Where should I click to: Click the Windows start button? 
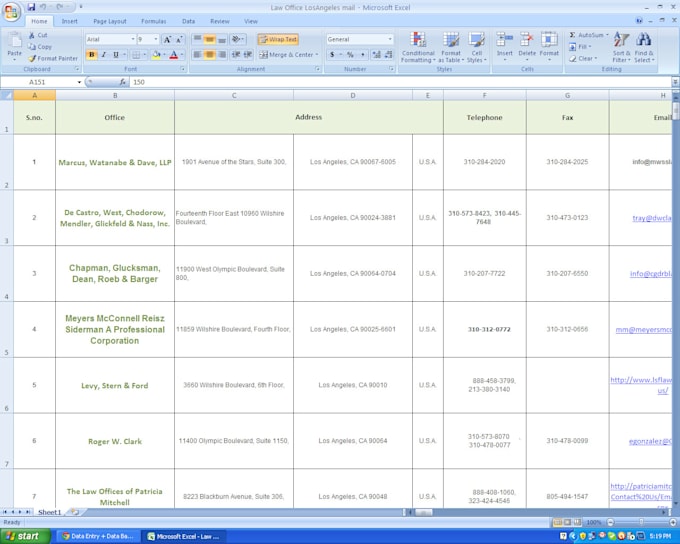26,537
